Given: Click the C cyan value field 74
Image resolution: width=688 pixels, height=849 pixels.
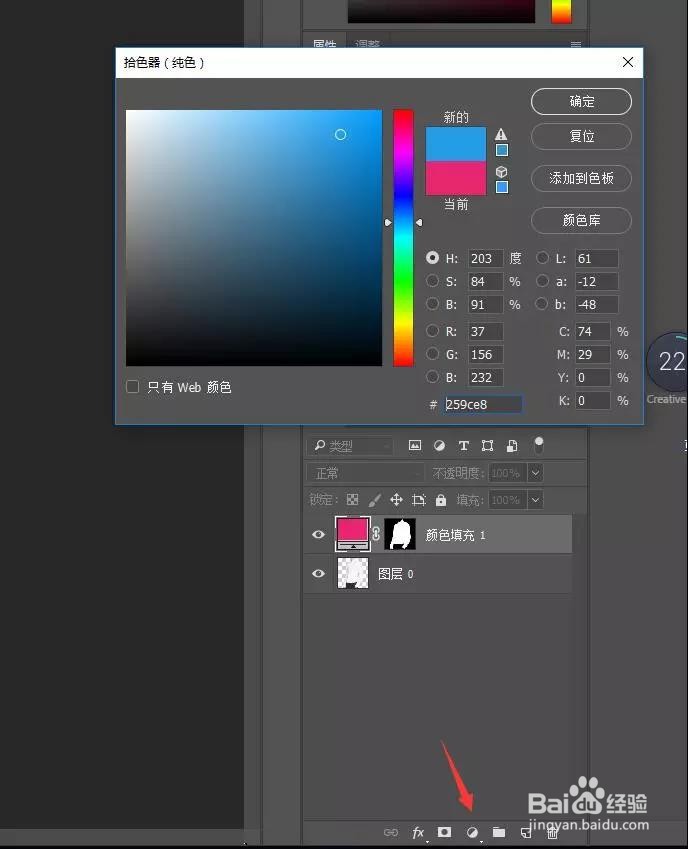Looking at the screenshot, I should click(593, 331).
